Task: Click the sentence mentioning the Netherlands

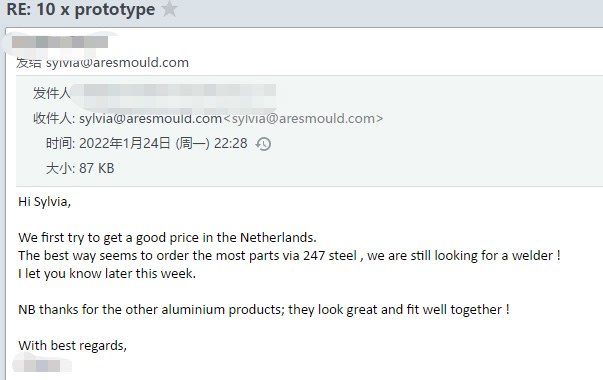Action: [167, 238]
